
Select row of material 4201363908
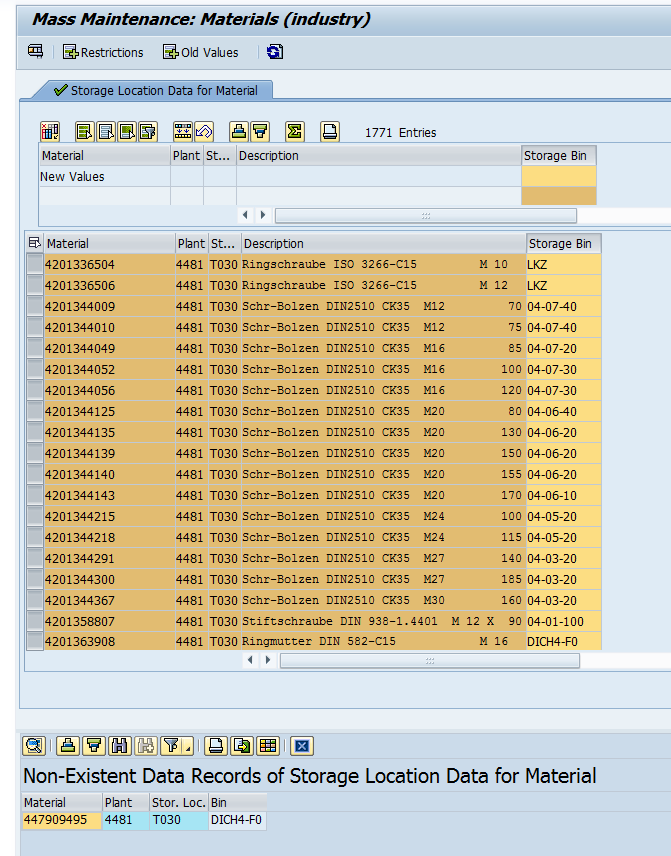35,641
